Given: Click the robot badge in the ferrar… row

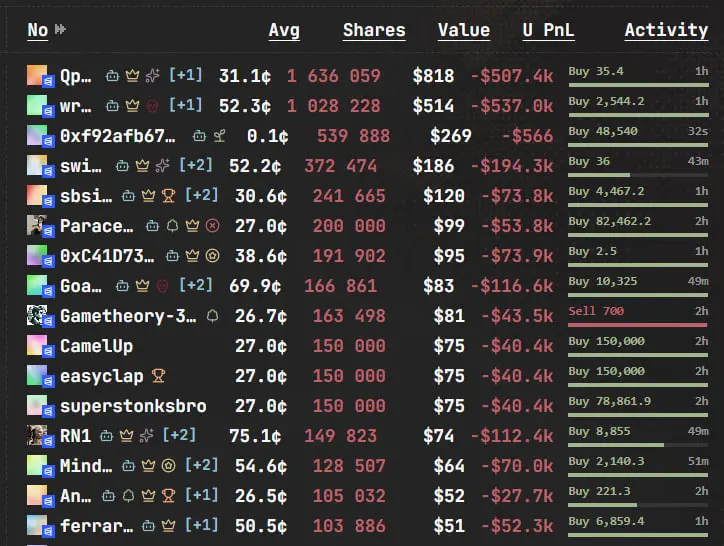Looking at the screenshot, I should [x=148, y=526].
